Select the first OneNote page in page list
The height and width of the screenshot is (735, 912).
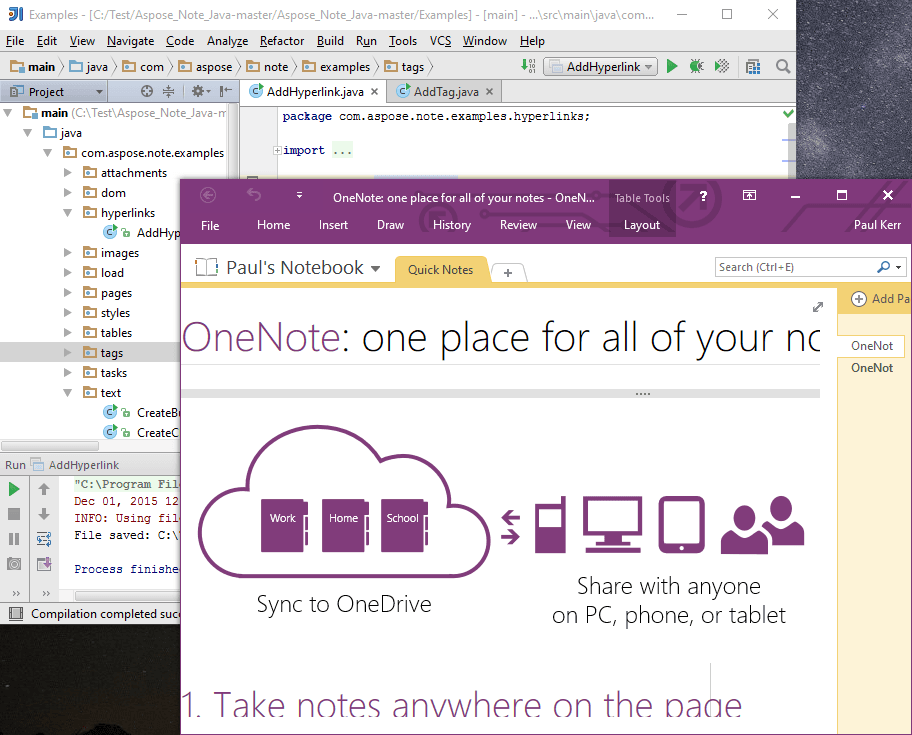tap(871, 346)
